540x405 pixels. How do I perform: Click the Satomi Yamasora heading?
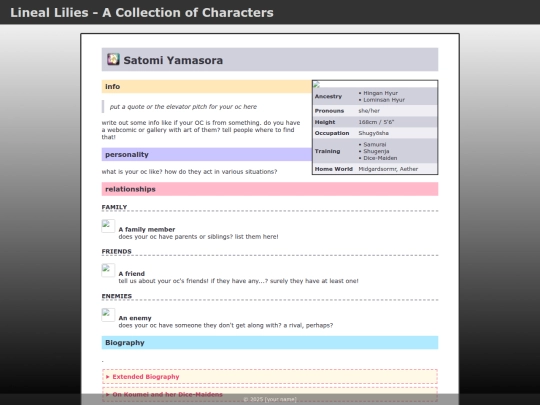pyautogui.click(x=173, y=60)
